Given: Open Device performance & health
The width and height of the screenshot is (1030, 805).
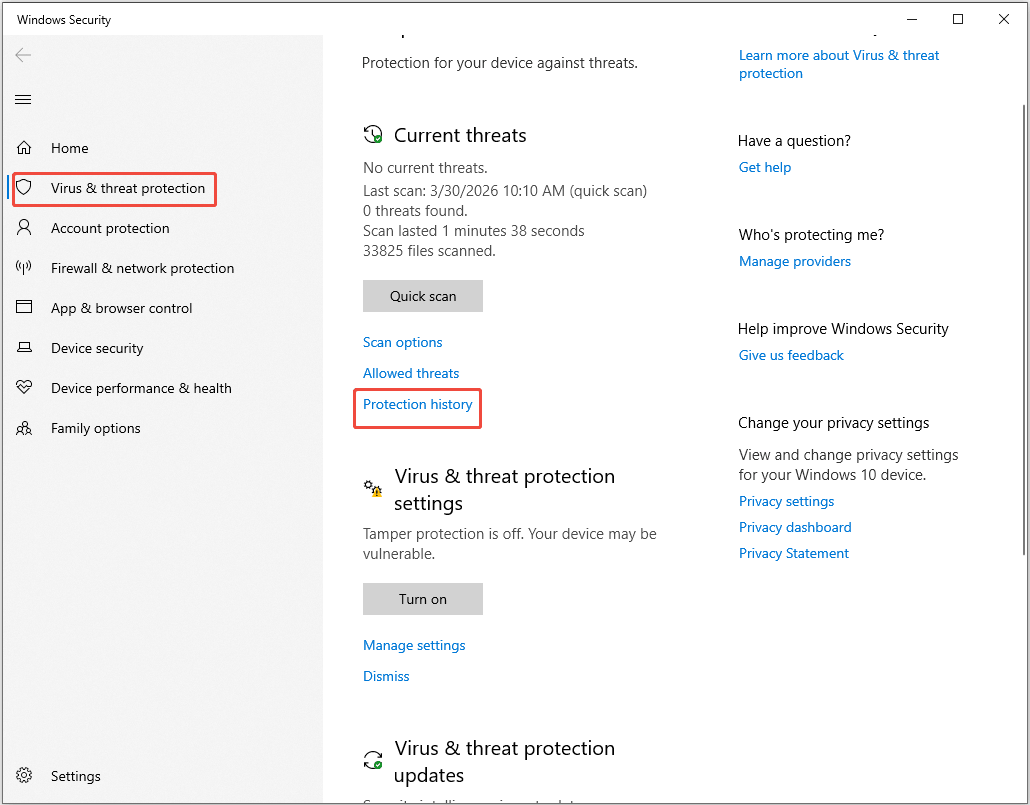Looking at the screenshot, I should click(x=141, y=388).
